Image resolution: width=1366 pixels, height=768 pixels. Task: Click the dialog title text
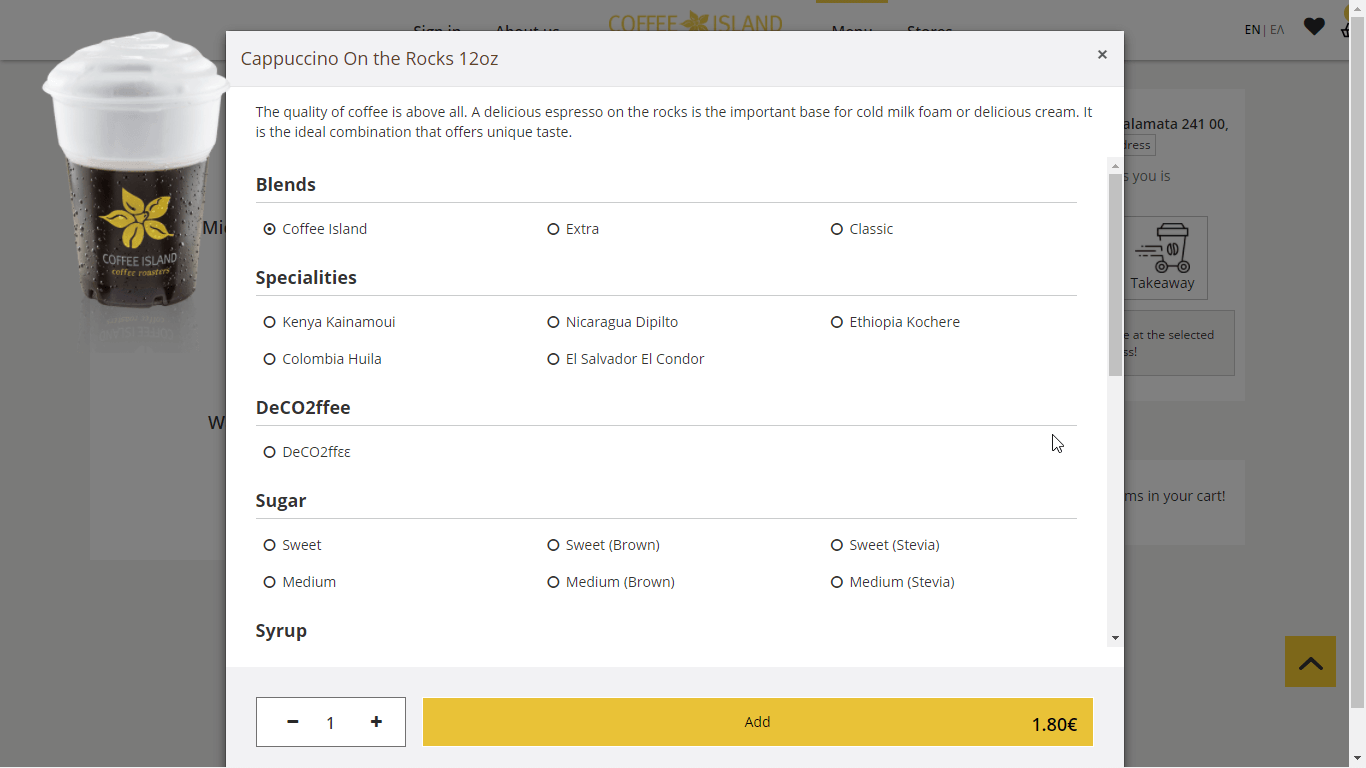pos(369,58)
